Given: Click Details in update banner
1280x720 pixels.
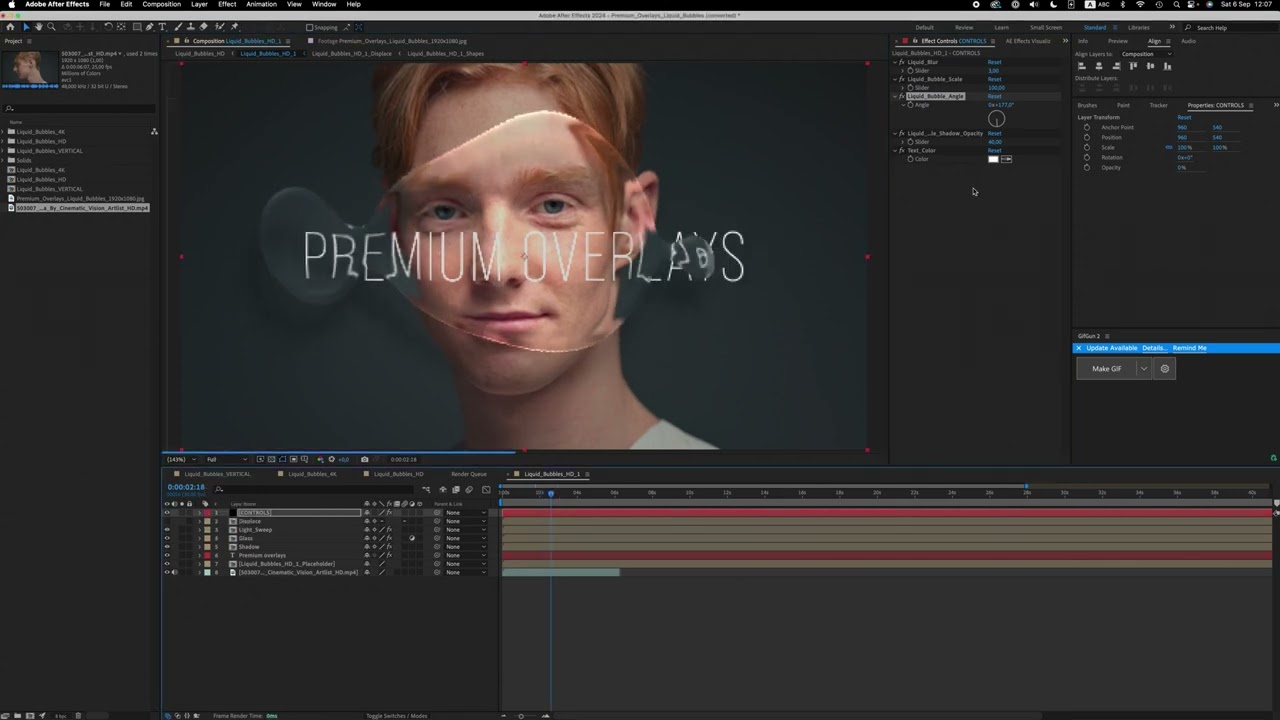Looking at the screenshot, I should coord(1153,348).
